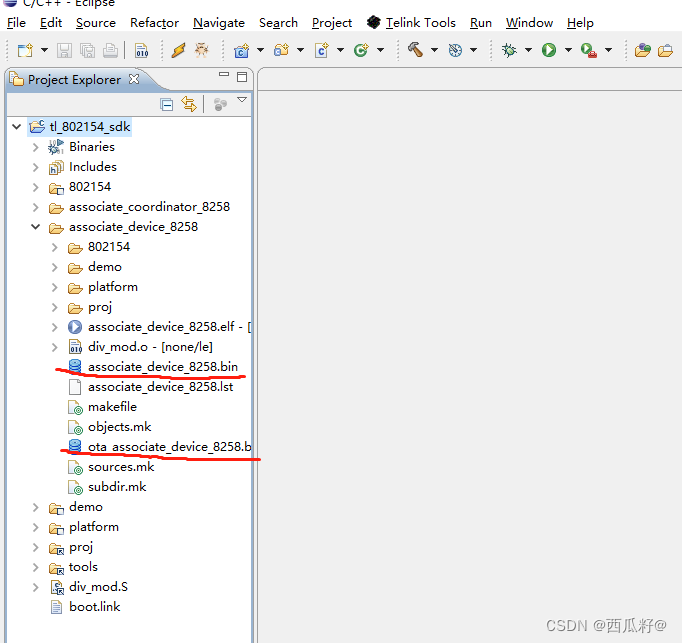Viewport: 682px width, 643px height.
Task: Expand the Binaries node
Action: coord(36,147)
